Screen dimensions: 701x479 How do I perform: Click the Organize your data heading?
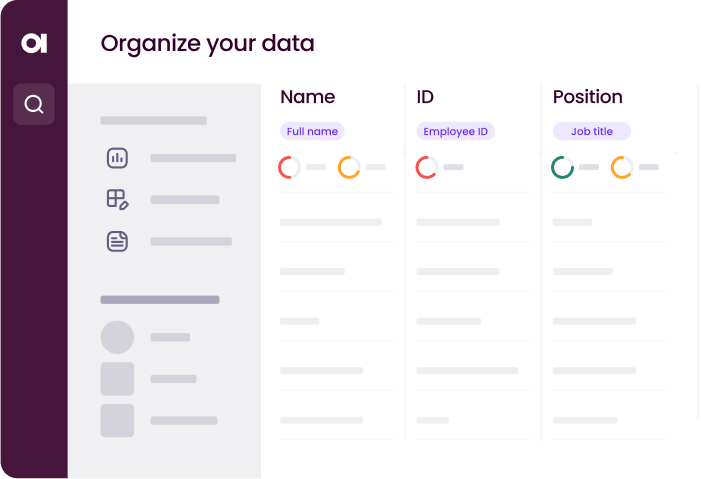208,43
